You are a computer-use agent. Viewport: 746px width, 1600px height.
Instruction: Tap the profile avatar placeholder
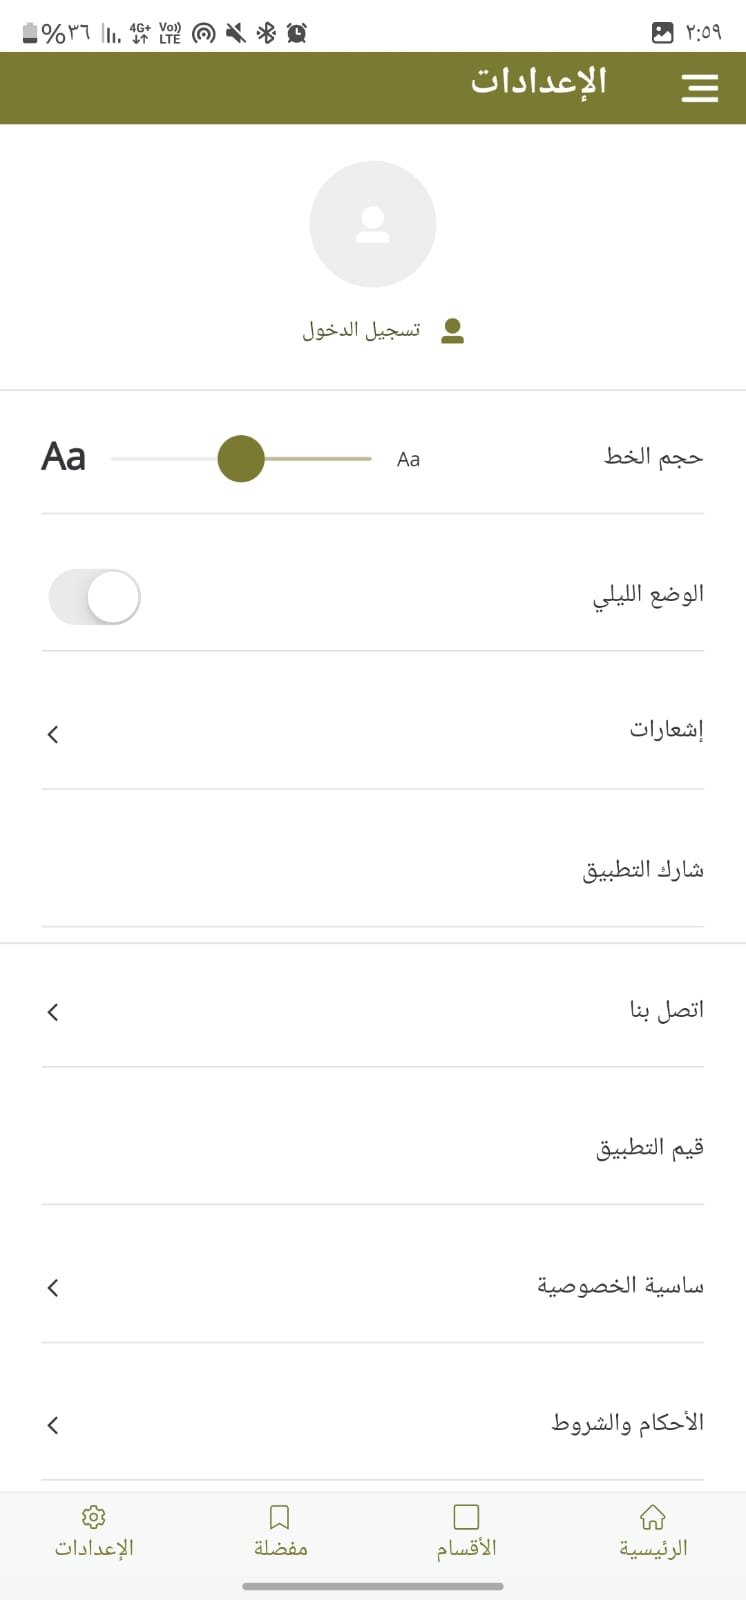(x=373, y=224)
